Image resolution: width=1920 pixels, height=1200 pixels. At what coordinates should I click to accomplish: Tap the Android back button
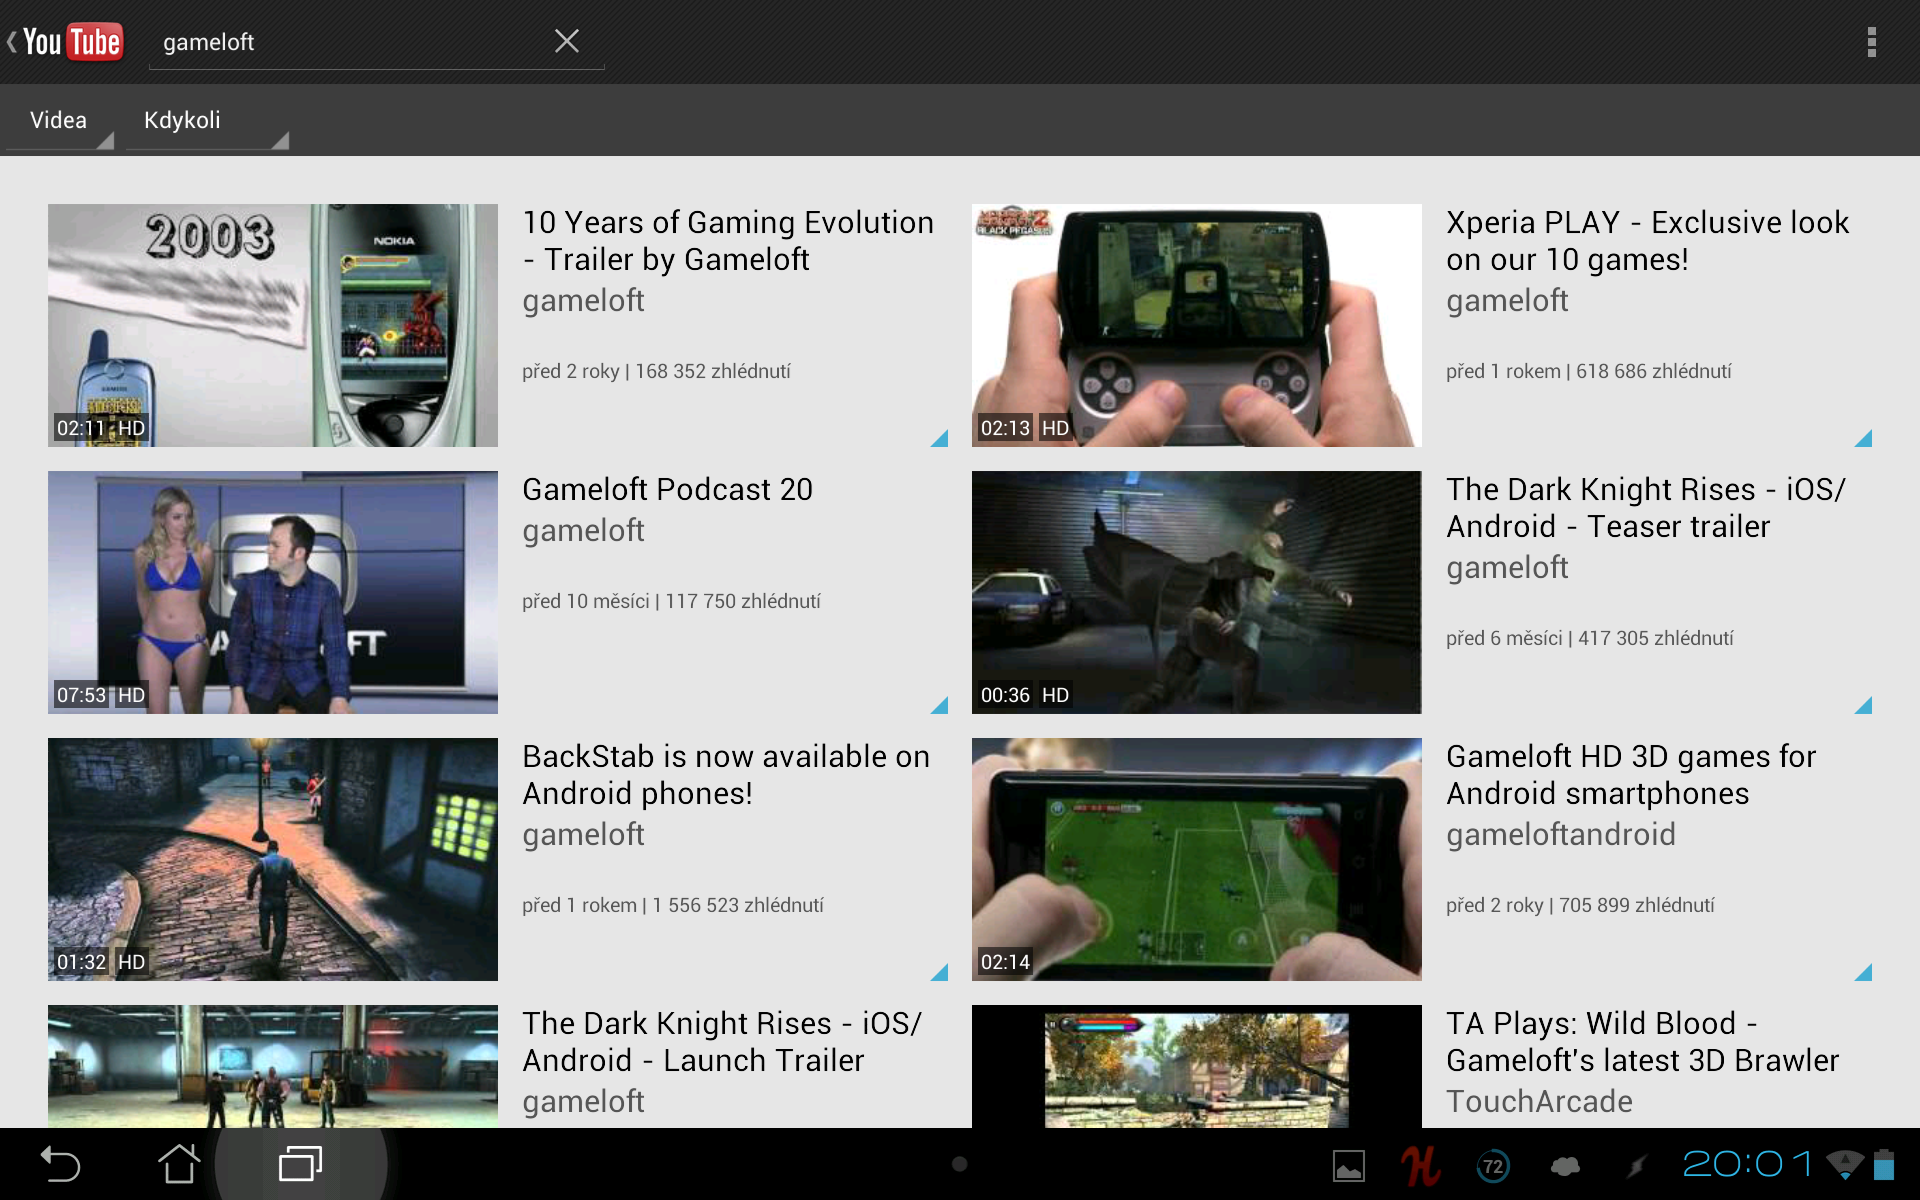tap(60, 1165)
